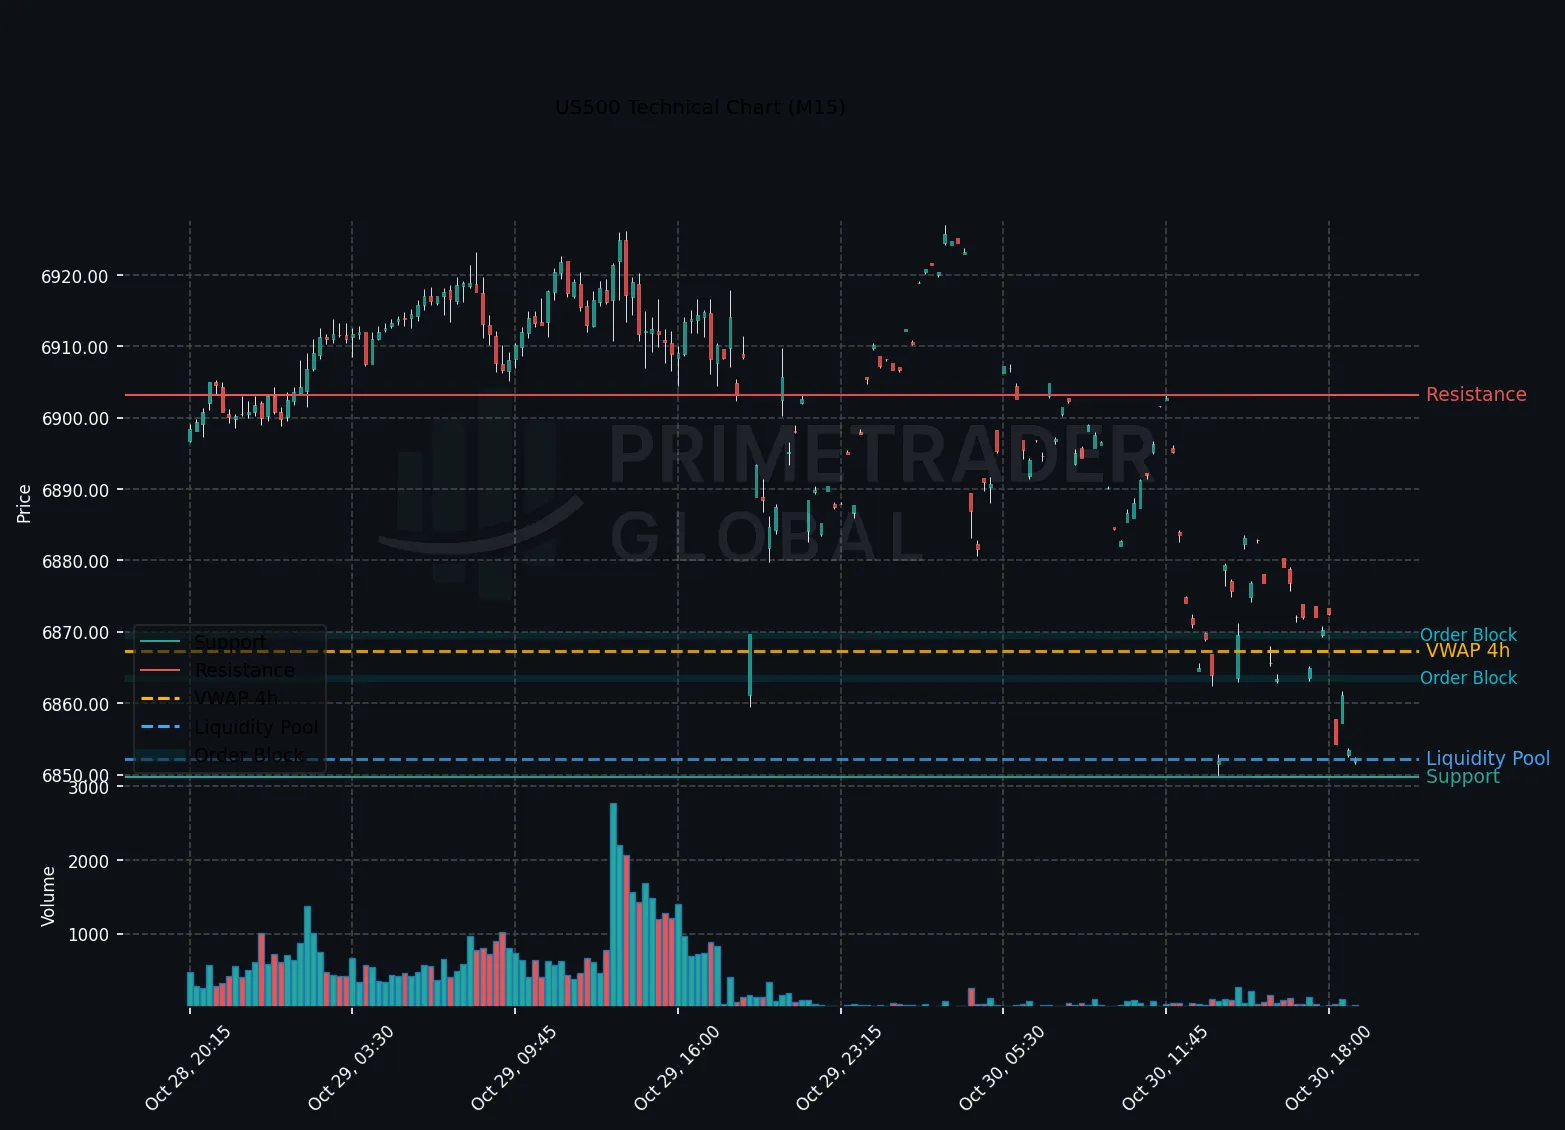Select the 6910.00 price axis label
The width and height of the screenshot is (1565, 1130).
pyautogui.click(x=75, y=348)
